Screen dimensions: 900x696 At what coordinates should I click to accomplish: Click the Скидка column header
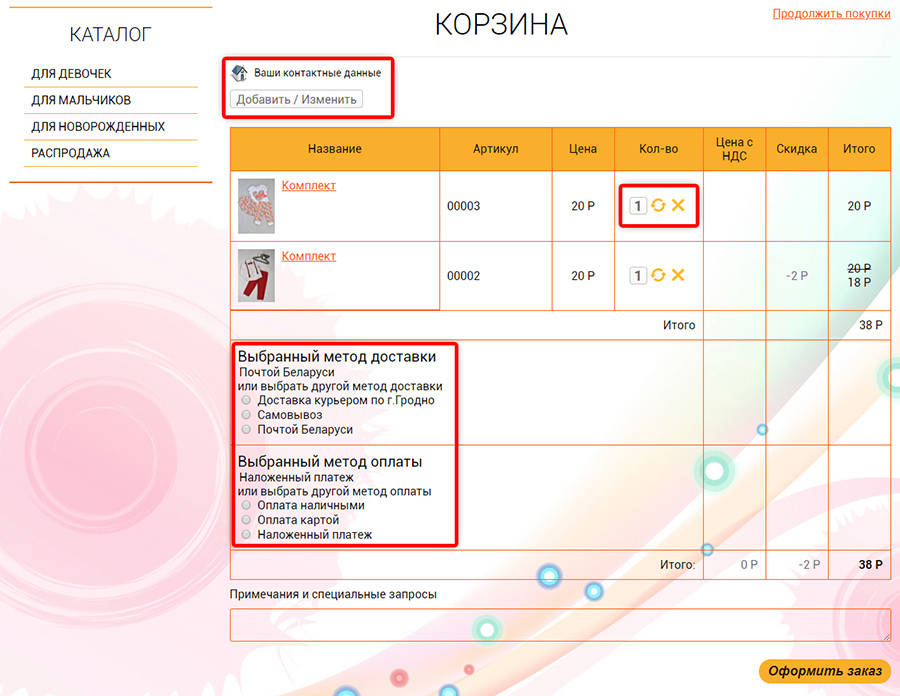click(x=796, y=149)
